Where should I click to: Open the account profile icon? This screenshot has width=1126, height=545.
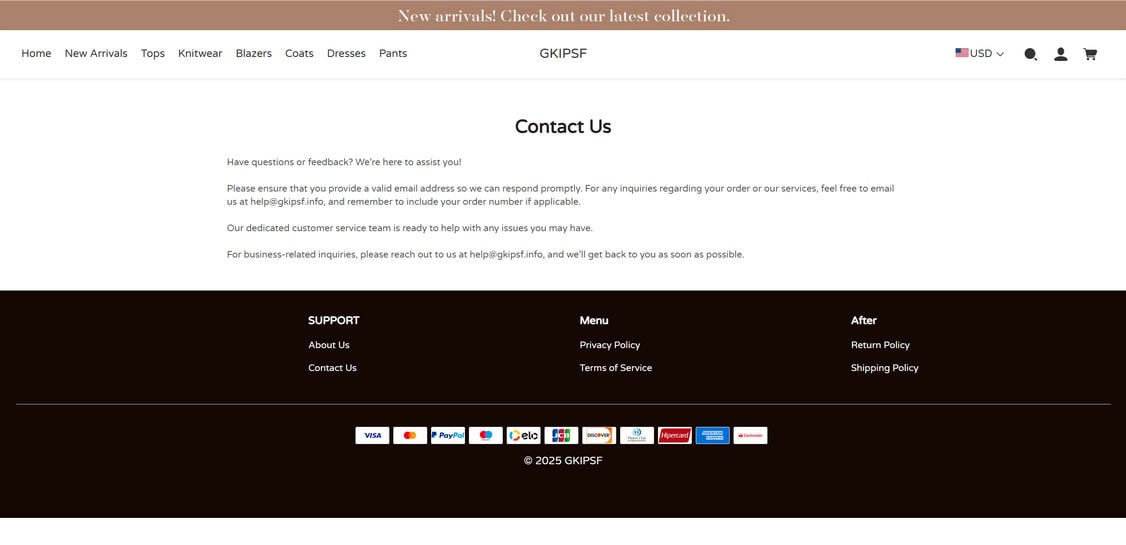pos(1061,54)
